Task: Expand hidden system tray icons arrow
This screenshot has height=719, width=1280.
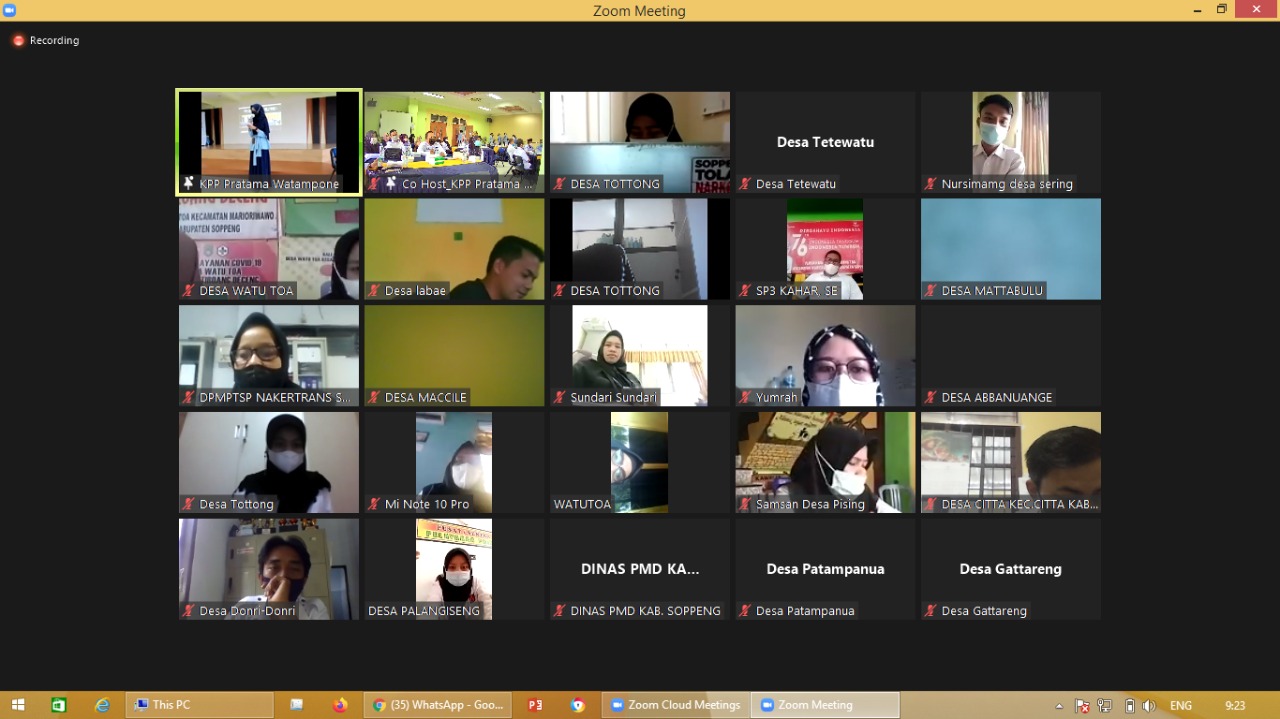Action: pyautogui.click(x=1059, y=706)
